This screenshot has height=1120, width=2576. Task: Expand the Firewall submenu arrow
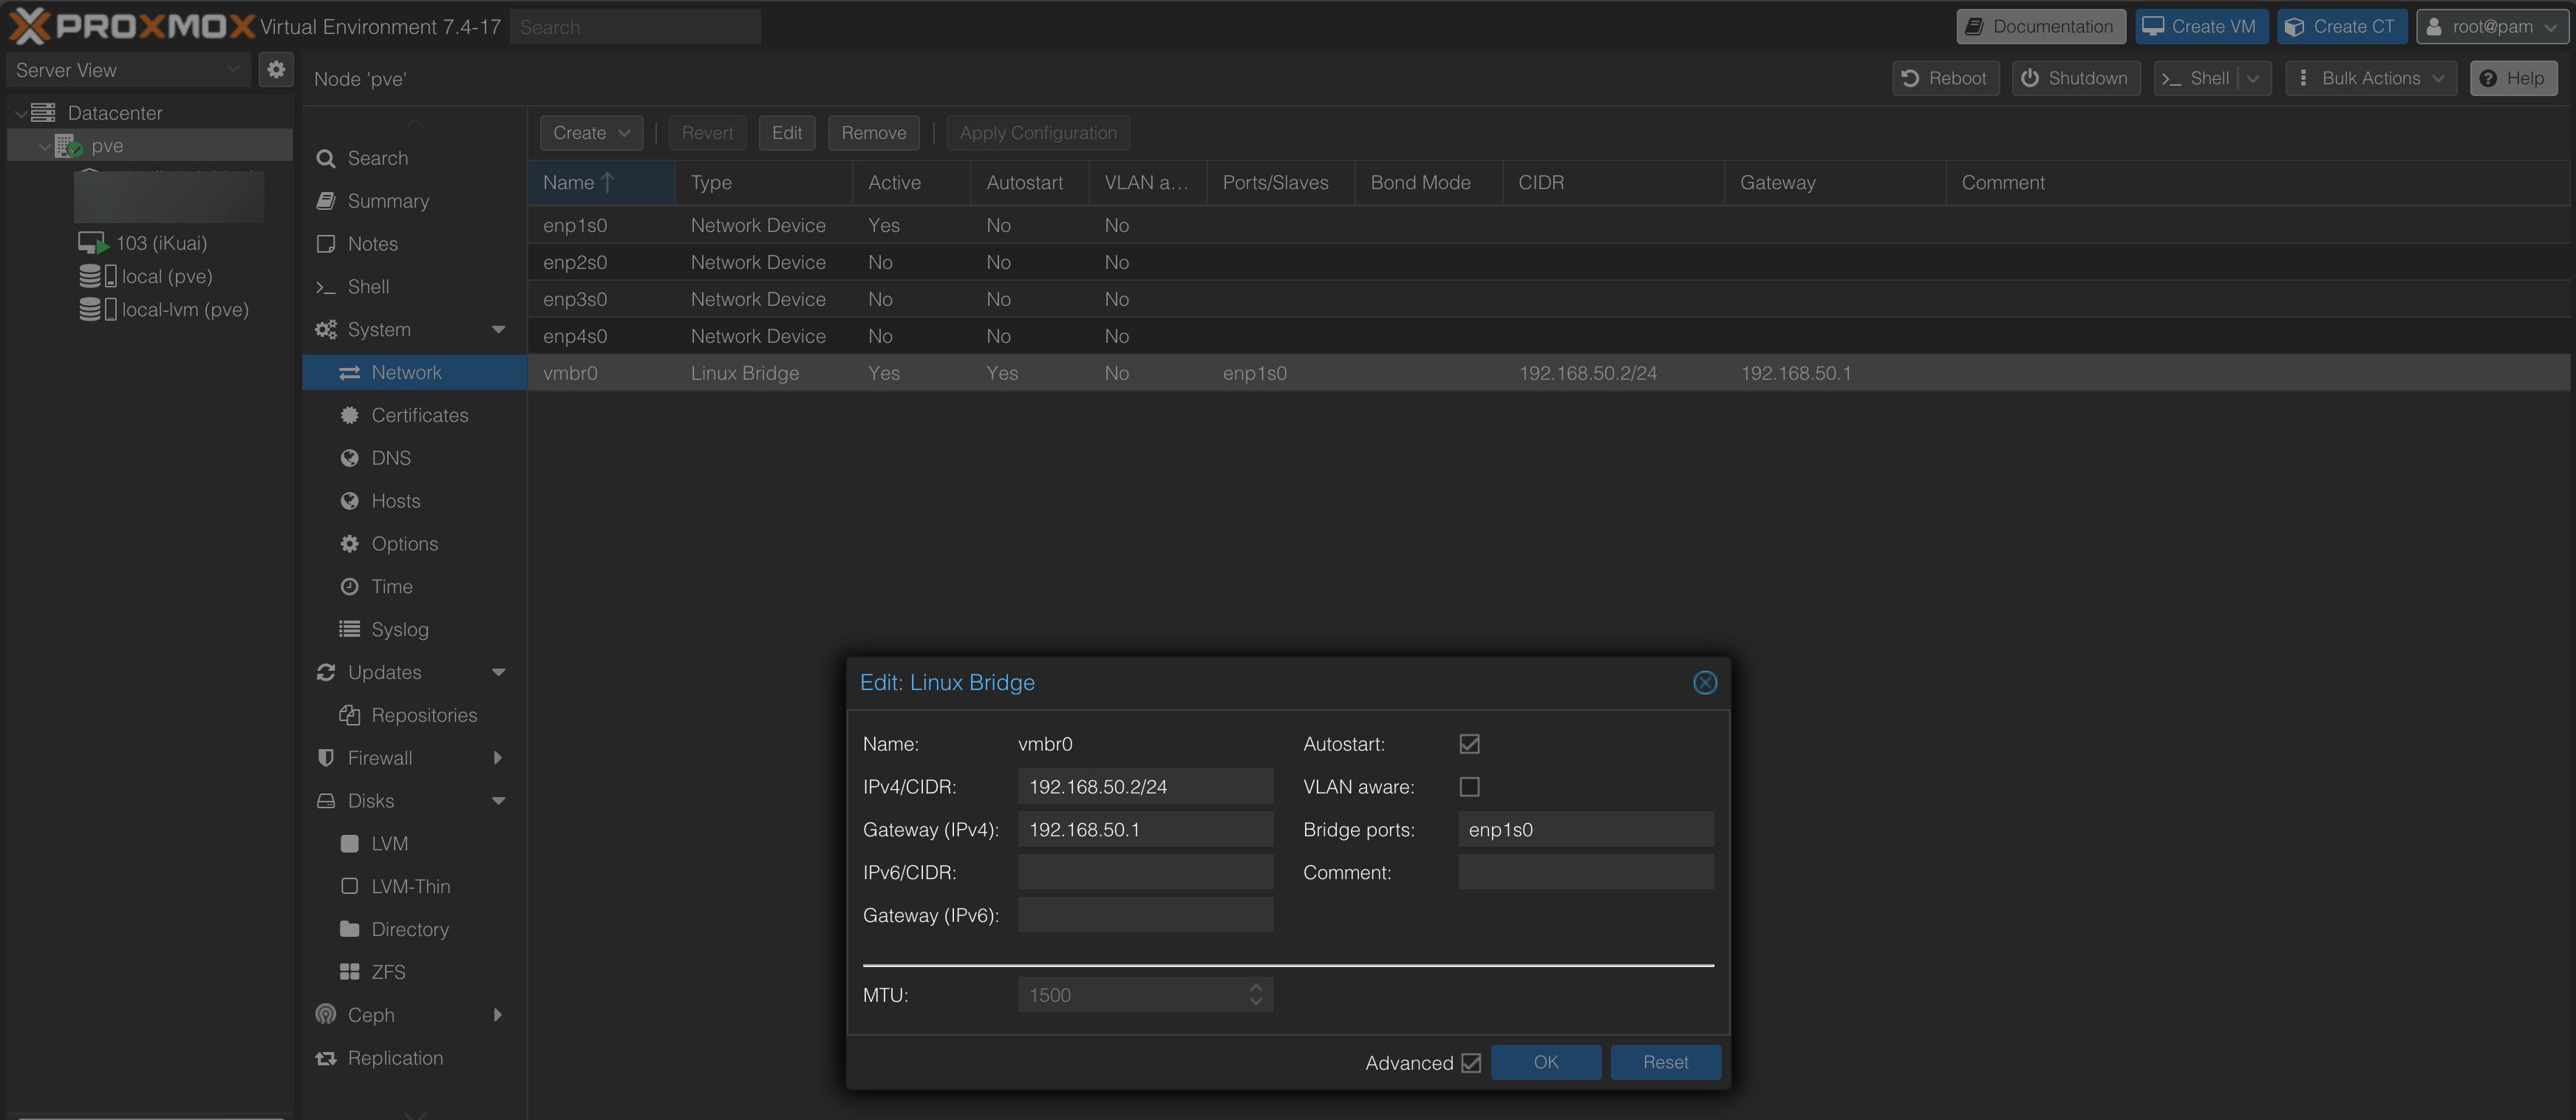coord(498,758)
